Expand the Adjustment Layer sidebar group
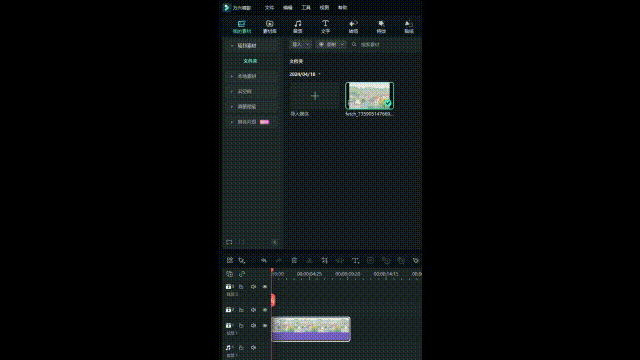The width and height of the screenshot is (640, 360). click(x=232, y=107)
